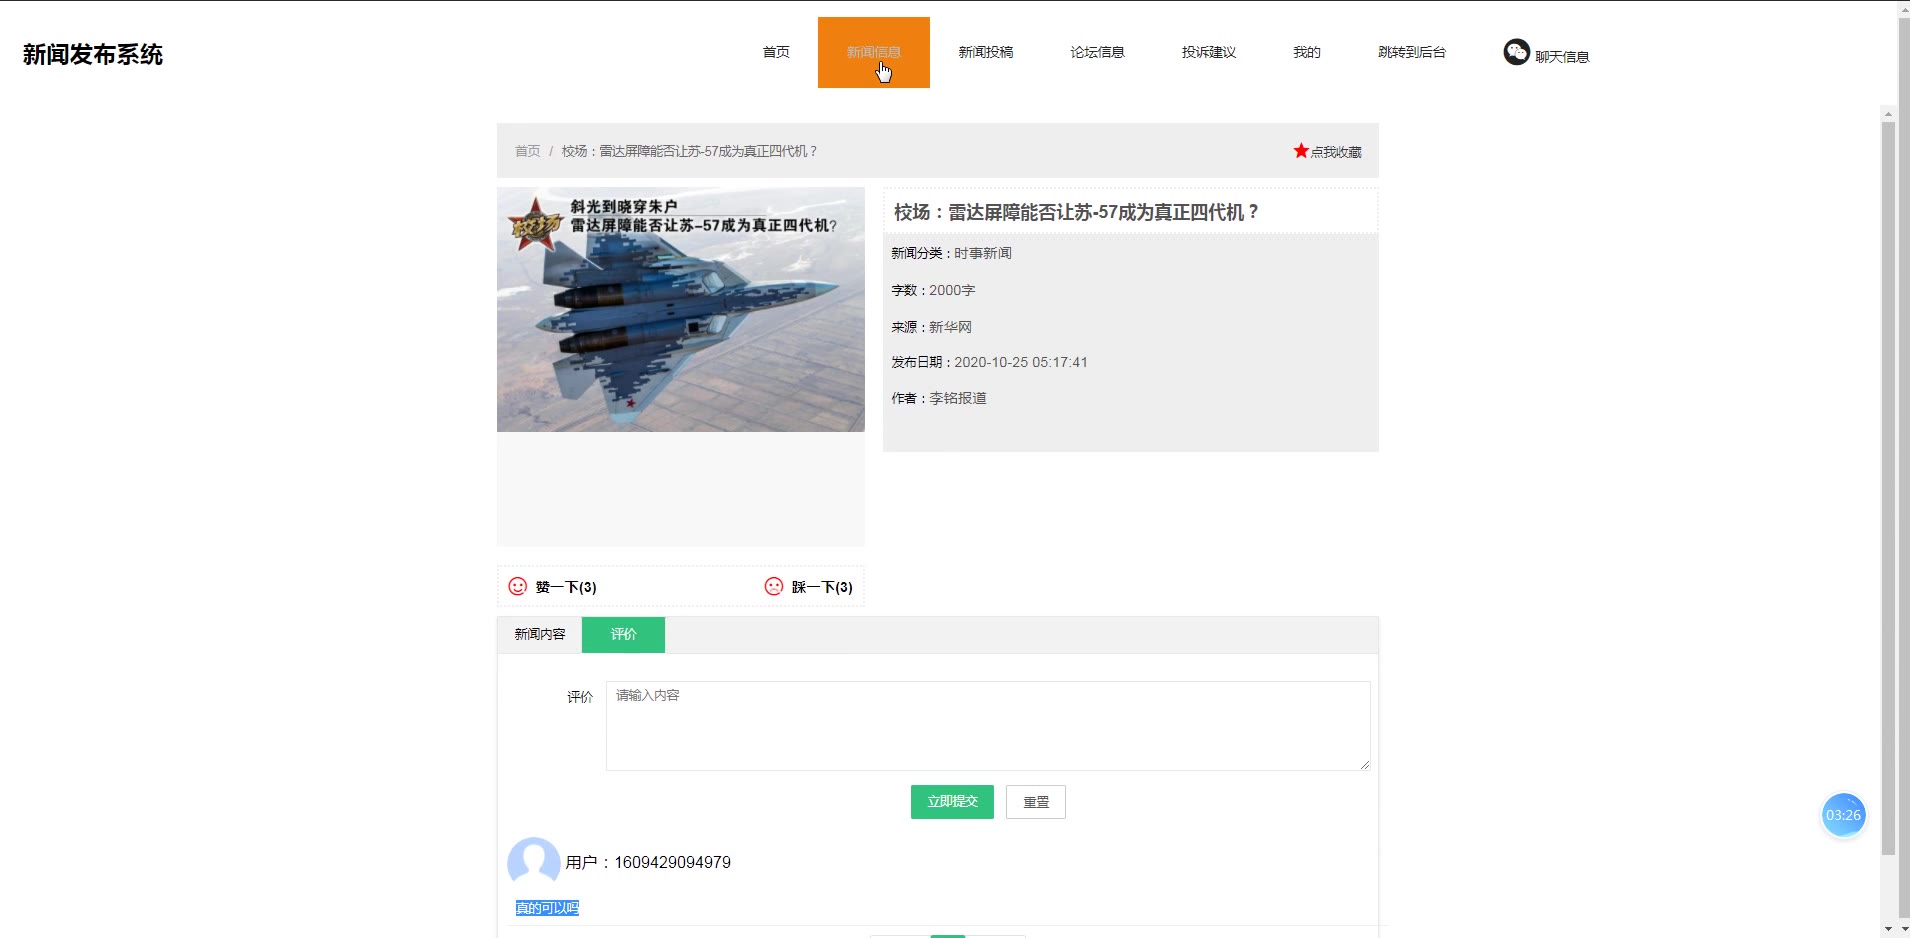Click the user avatar for 1609429094979
The height and width of the screenshot is (938, 1910).
[x=534, y=862]
